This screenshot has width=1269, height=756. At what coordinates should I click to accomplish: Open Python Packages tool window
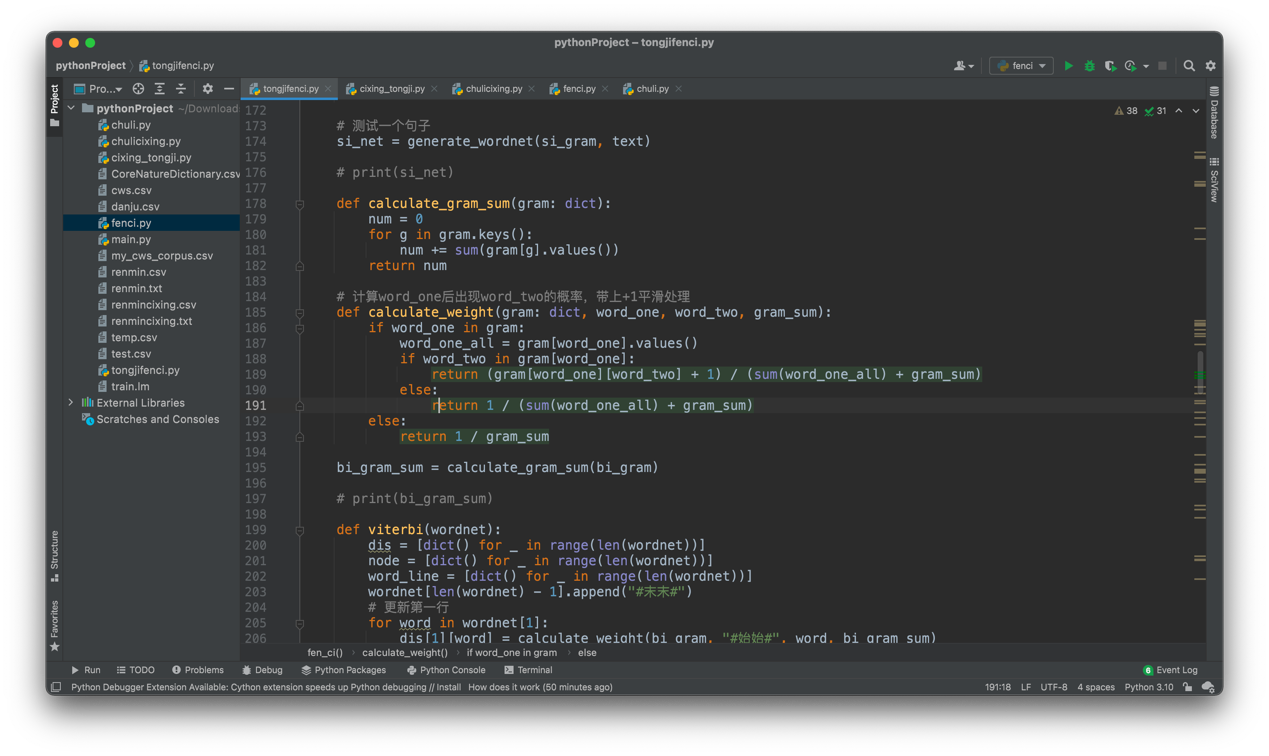point(343,670)
